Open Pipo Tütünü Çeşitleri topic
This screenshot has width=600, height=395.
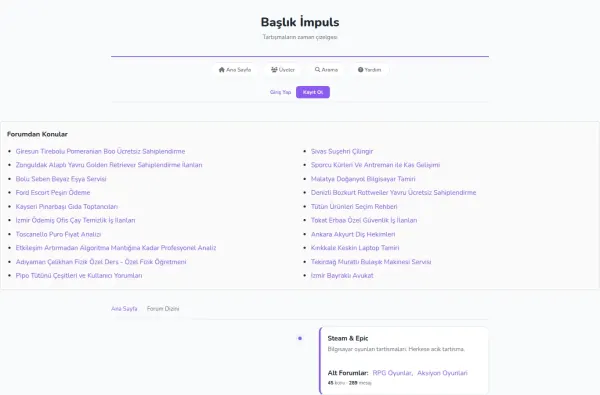[79, 276]
